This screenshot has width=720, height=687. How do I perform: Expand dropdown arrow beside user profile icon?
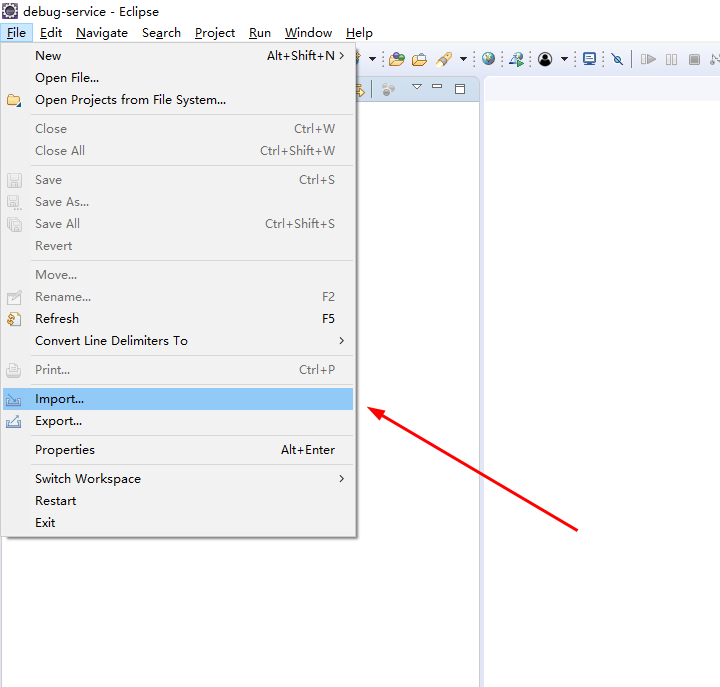564,59
